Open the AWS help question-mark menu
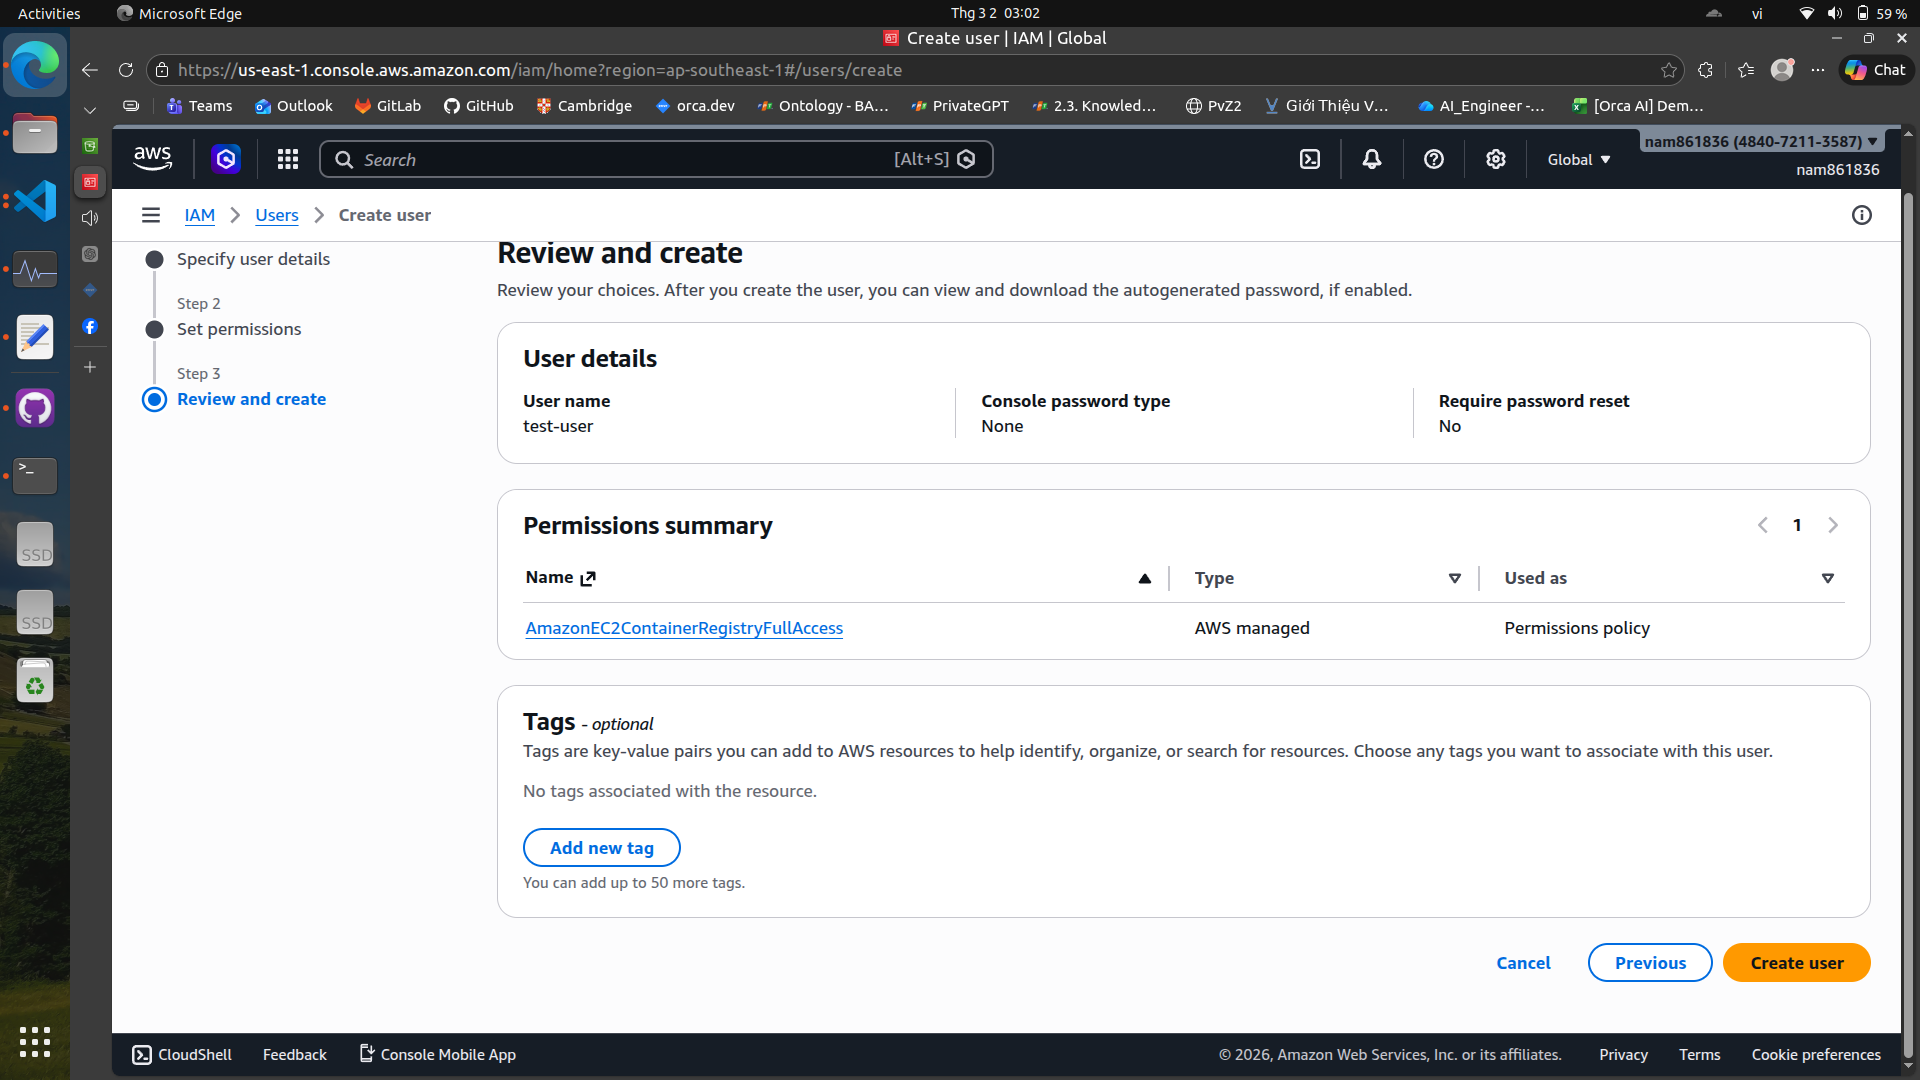1920x1080 pixels. 1434,159
